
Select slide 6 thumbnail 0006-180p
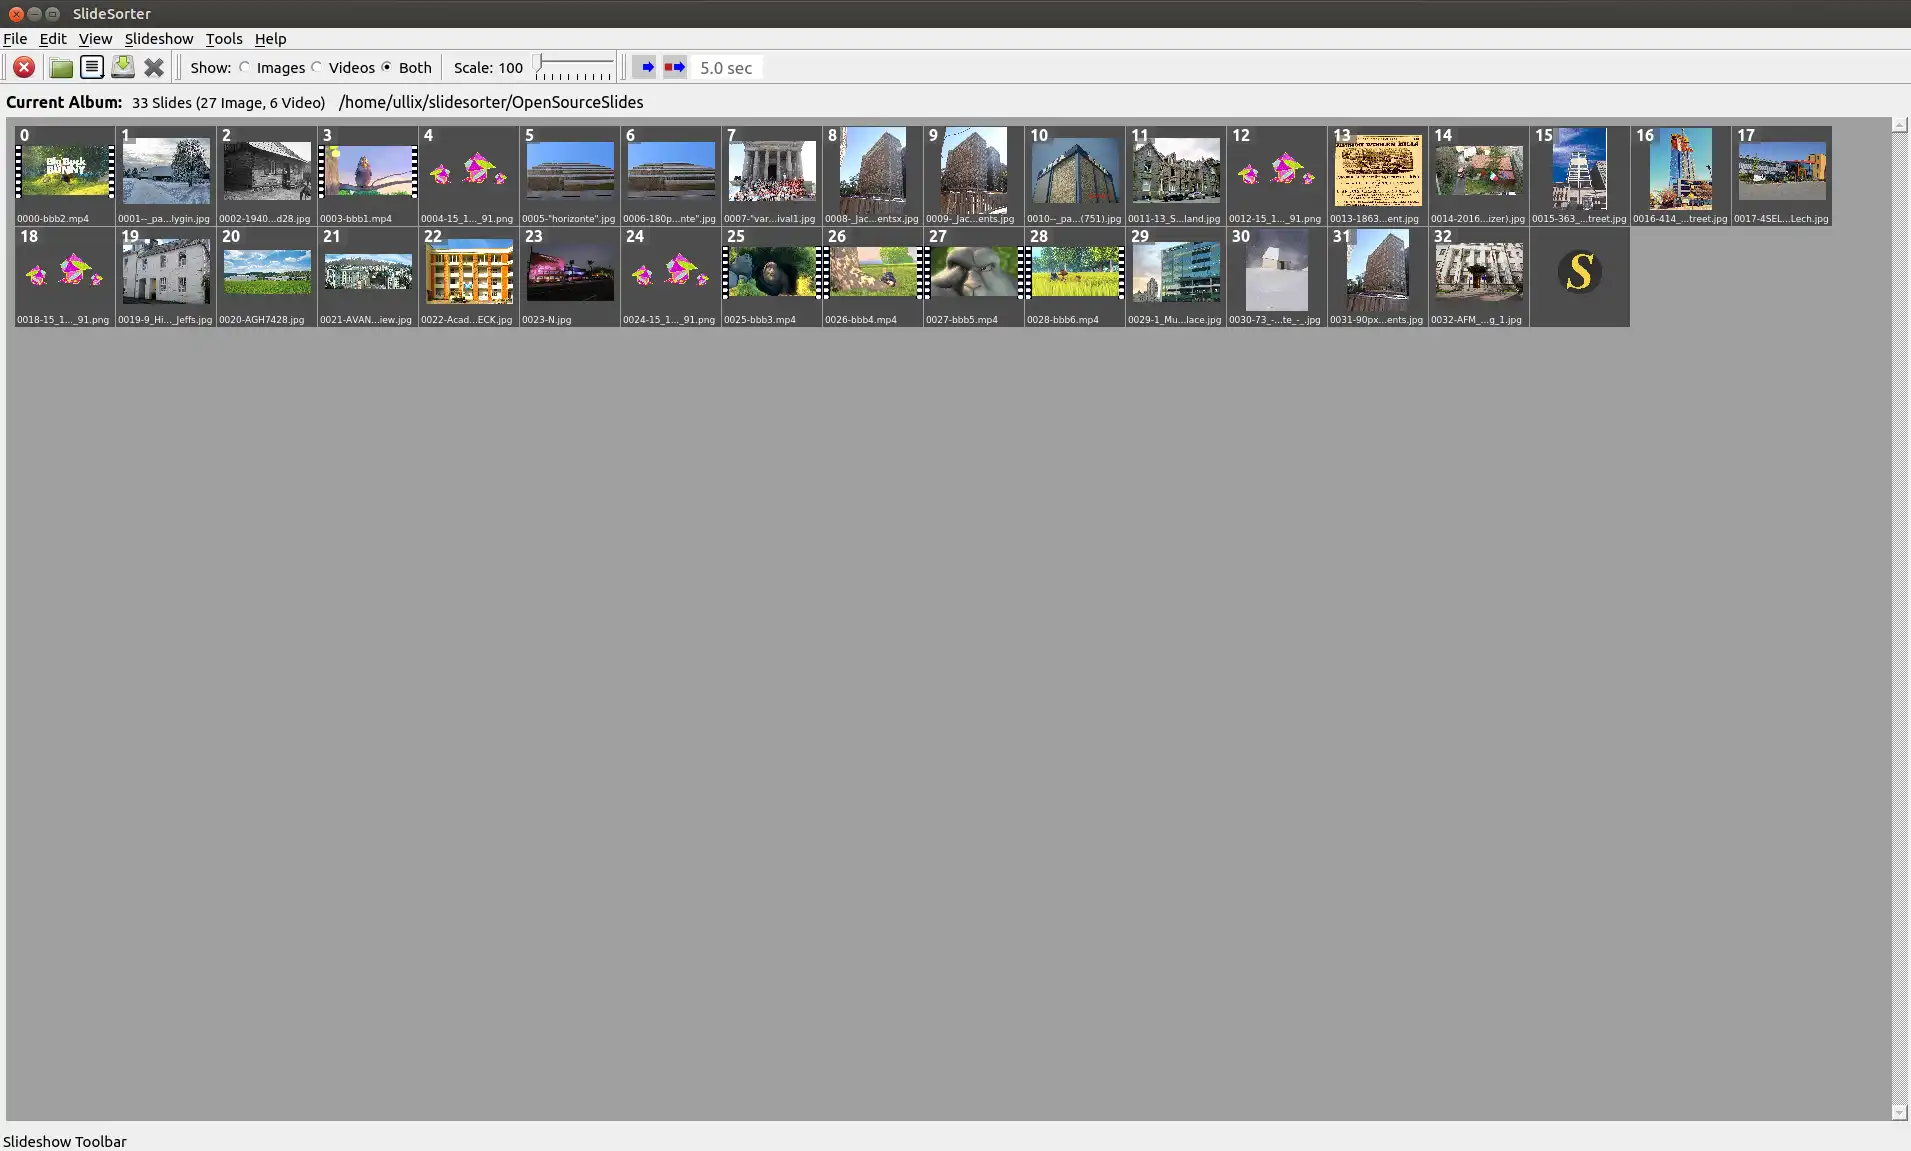(671, 175)
